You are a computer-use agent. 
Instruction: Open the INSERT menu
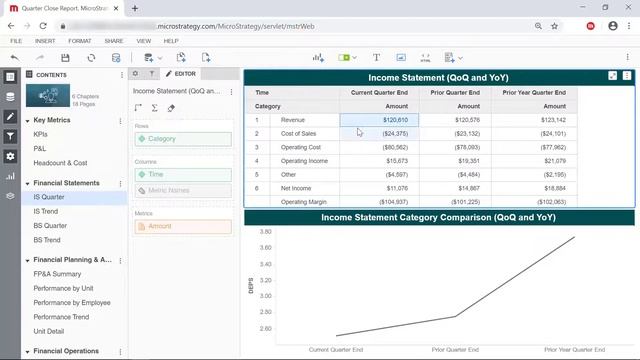(x=45, y=41)
